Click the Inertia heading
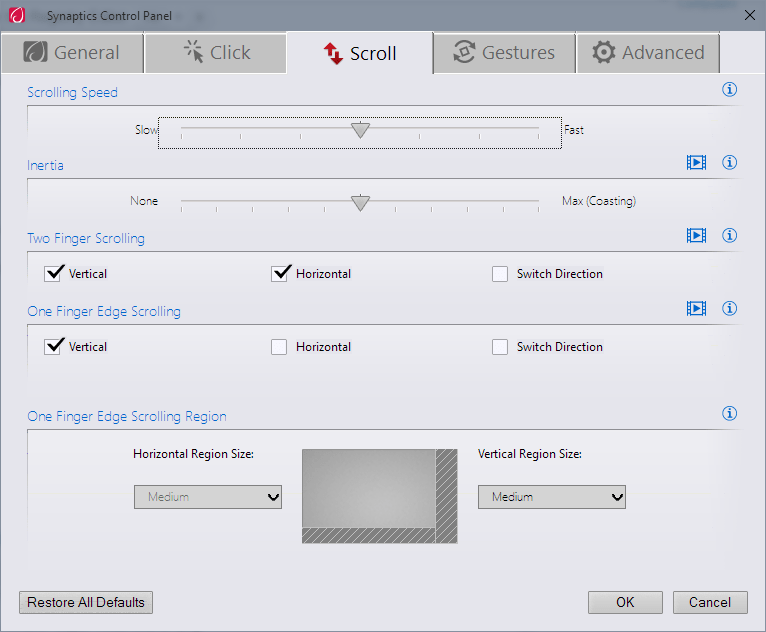The width and height of the screenshot is (766, 632). point(45,165)
